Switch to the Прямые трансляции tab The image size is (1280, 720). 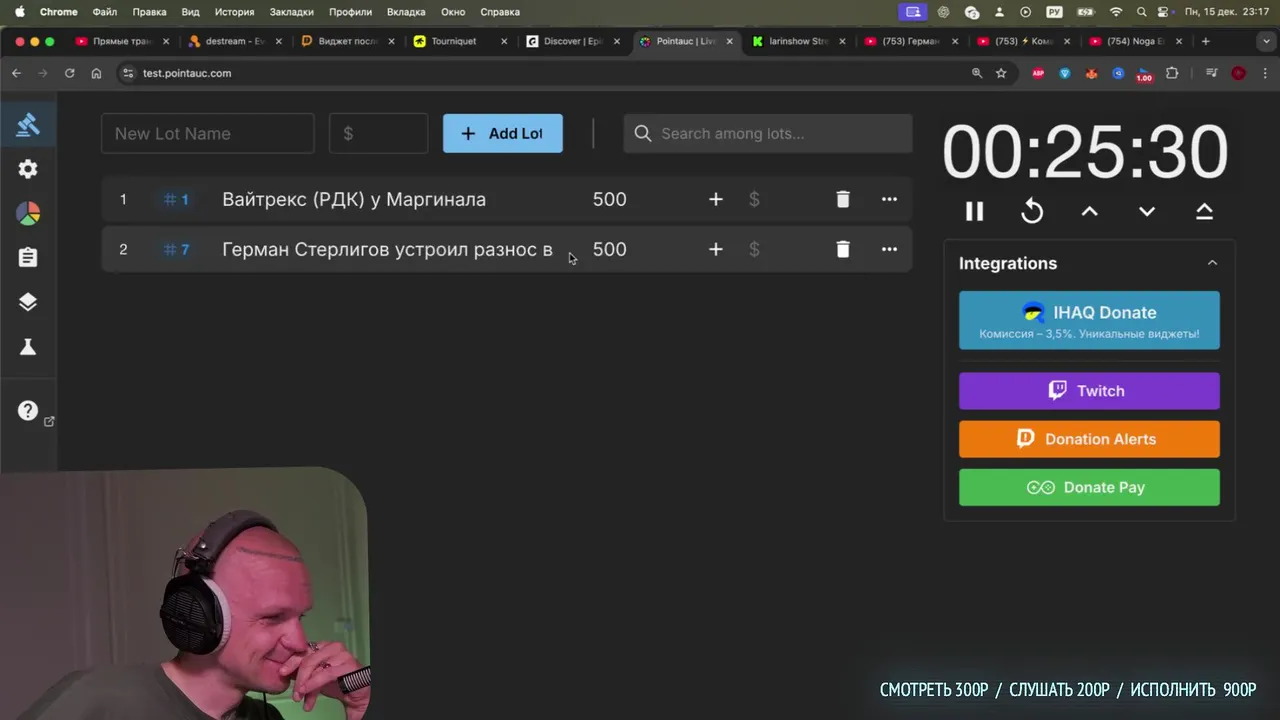tap(122, 41)
